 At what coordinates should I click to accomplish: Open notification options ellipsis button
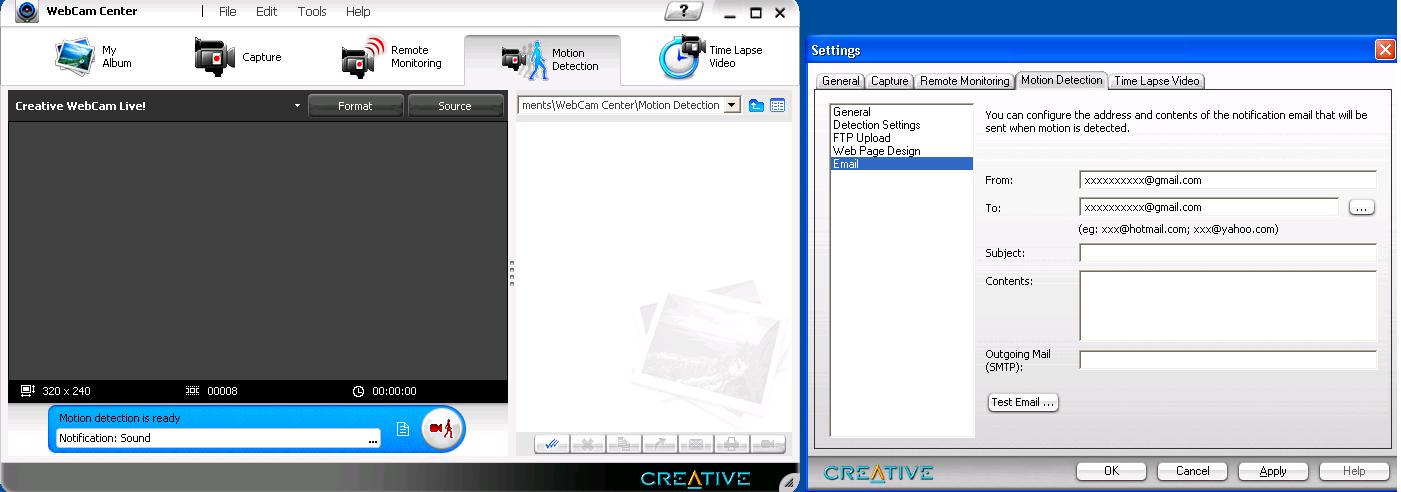tap(373, 438)
